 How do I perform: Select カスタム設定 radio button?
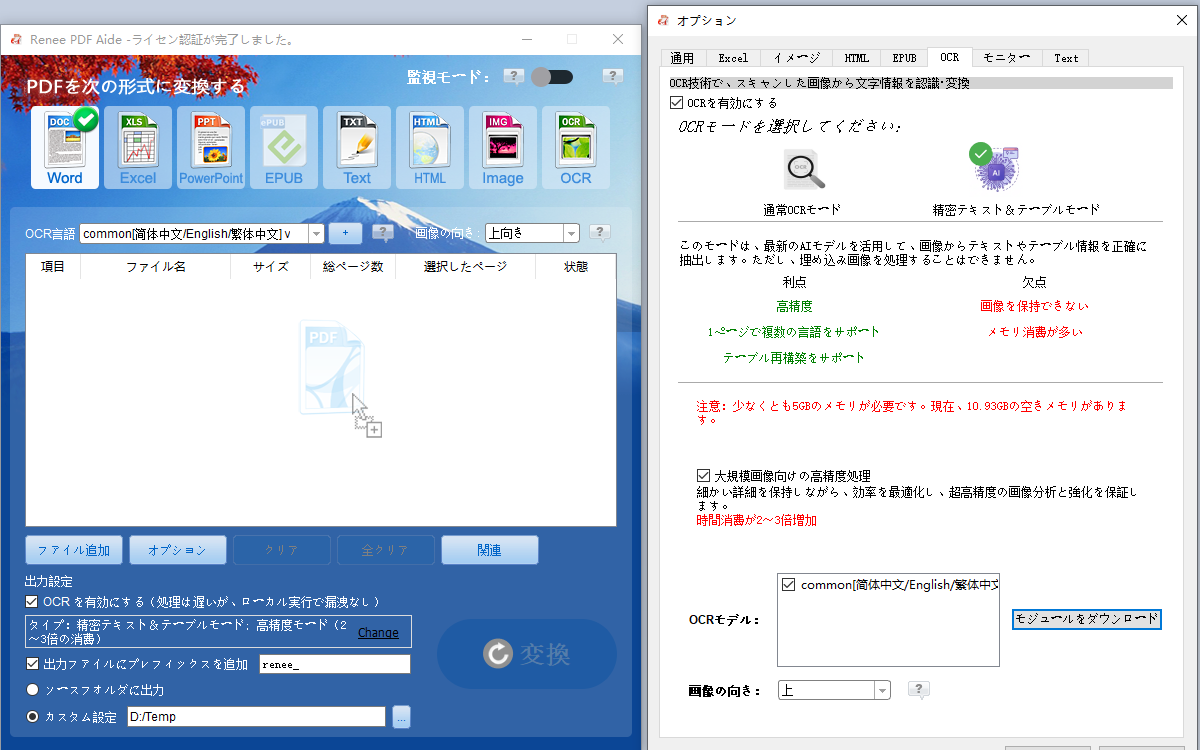pos(33,717)
